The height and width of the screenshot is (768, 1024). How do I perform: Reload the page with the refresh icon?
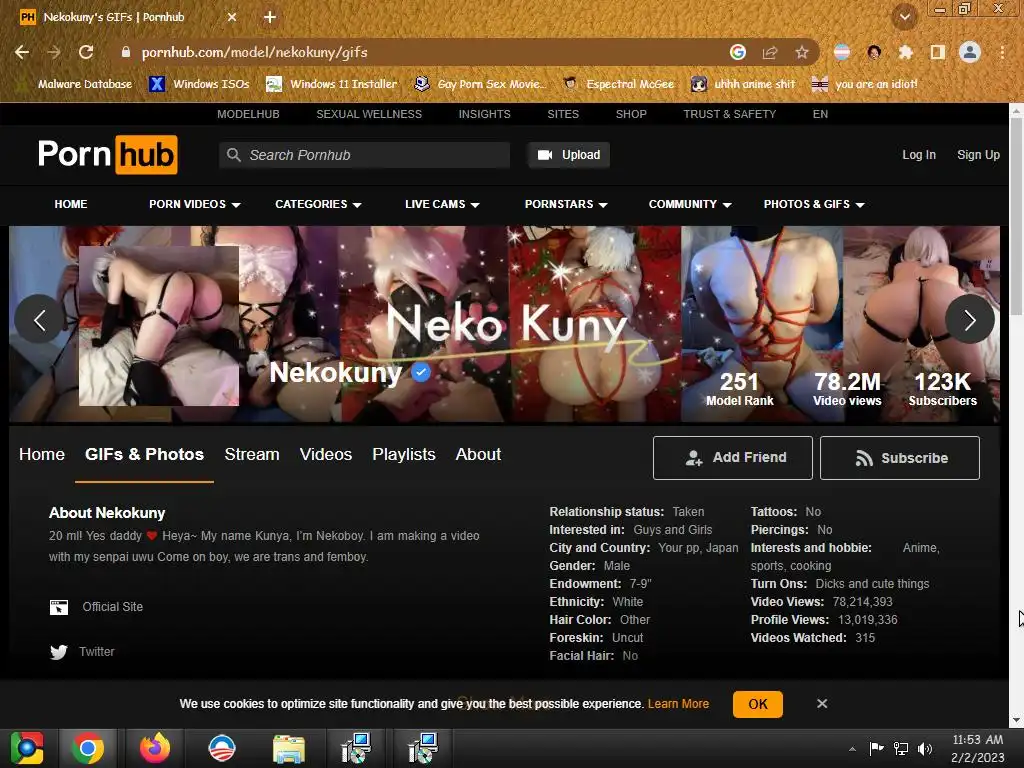pos(86,52)
